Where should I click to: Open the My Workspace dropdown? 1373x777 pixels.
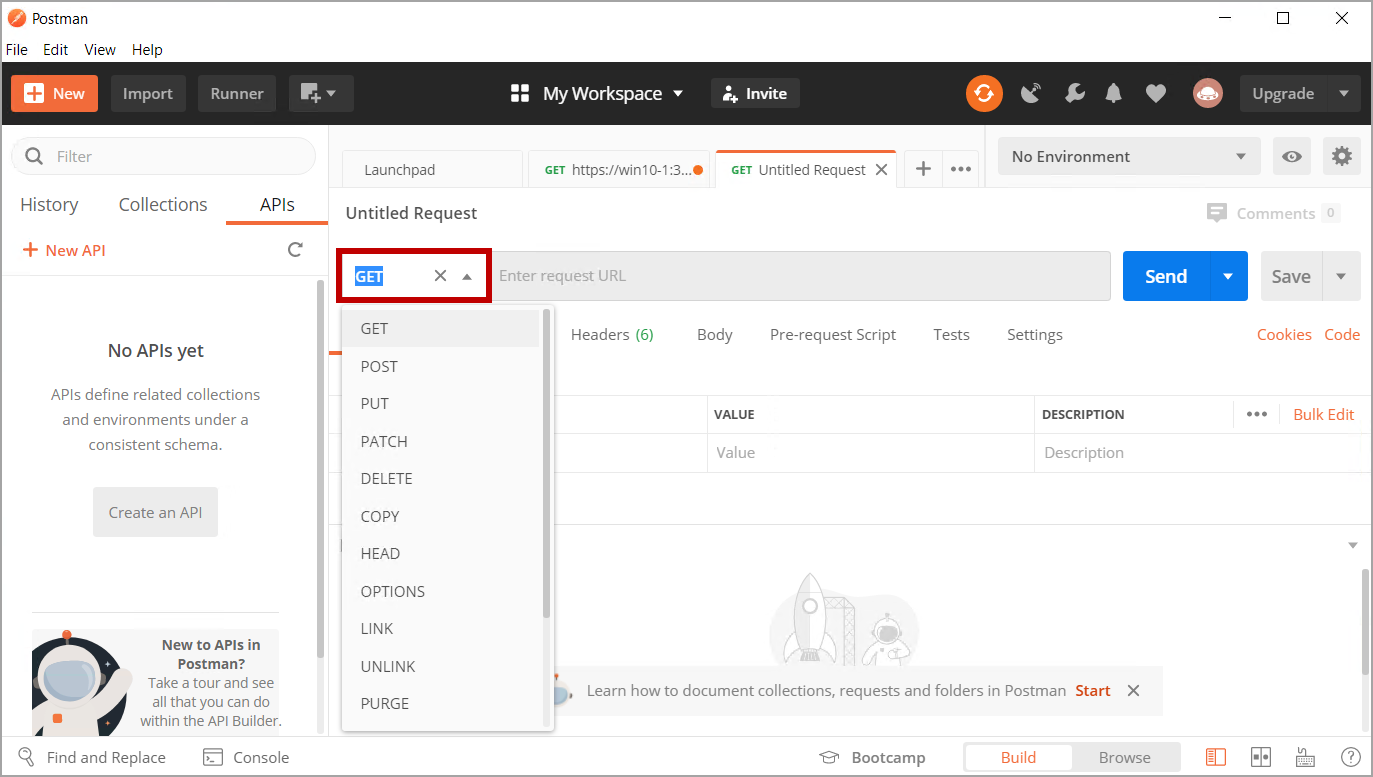[x=597, y=93]
